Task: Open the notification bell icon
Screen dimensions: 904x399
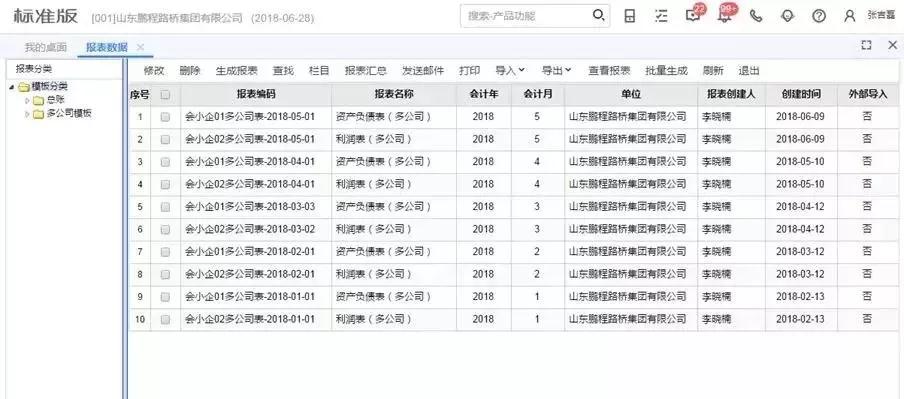Action: click(724, 16)
